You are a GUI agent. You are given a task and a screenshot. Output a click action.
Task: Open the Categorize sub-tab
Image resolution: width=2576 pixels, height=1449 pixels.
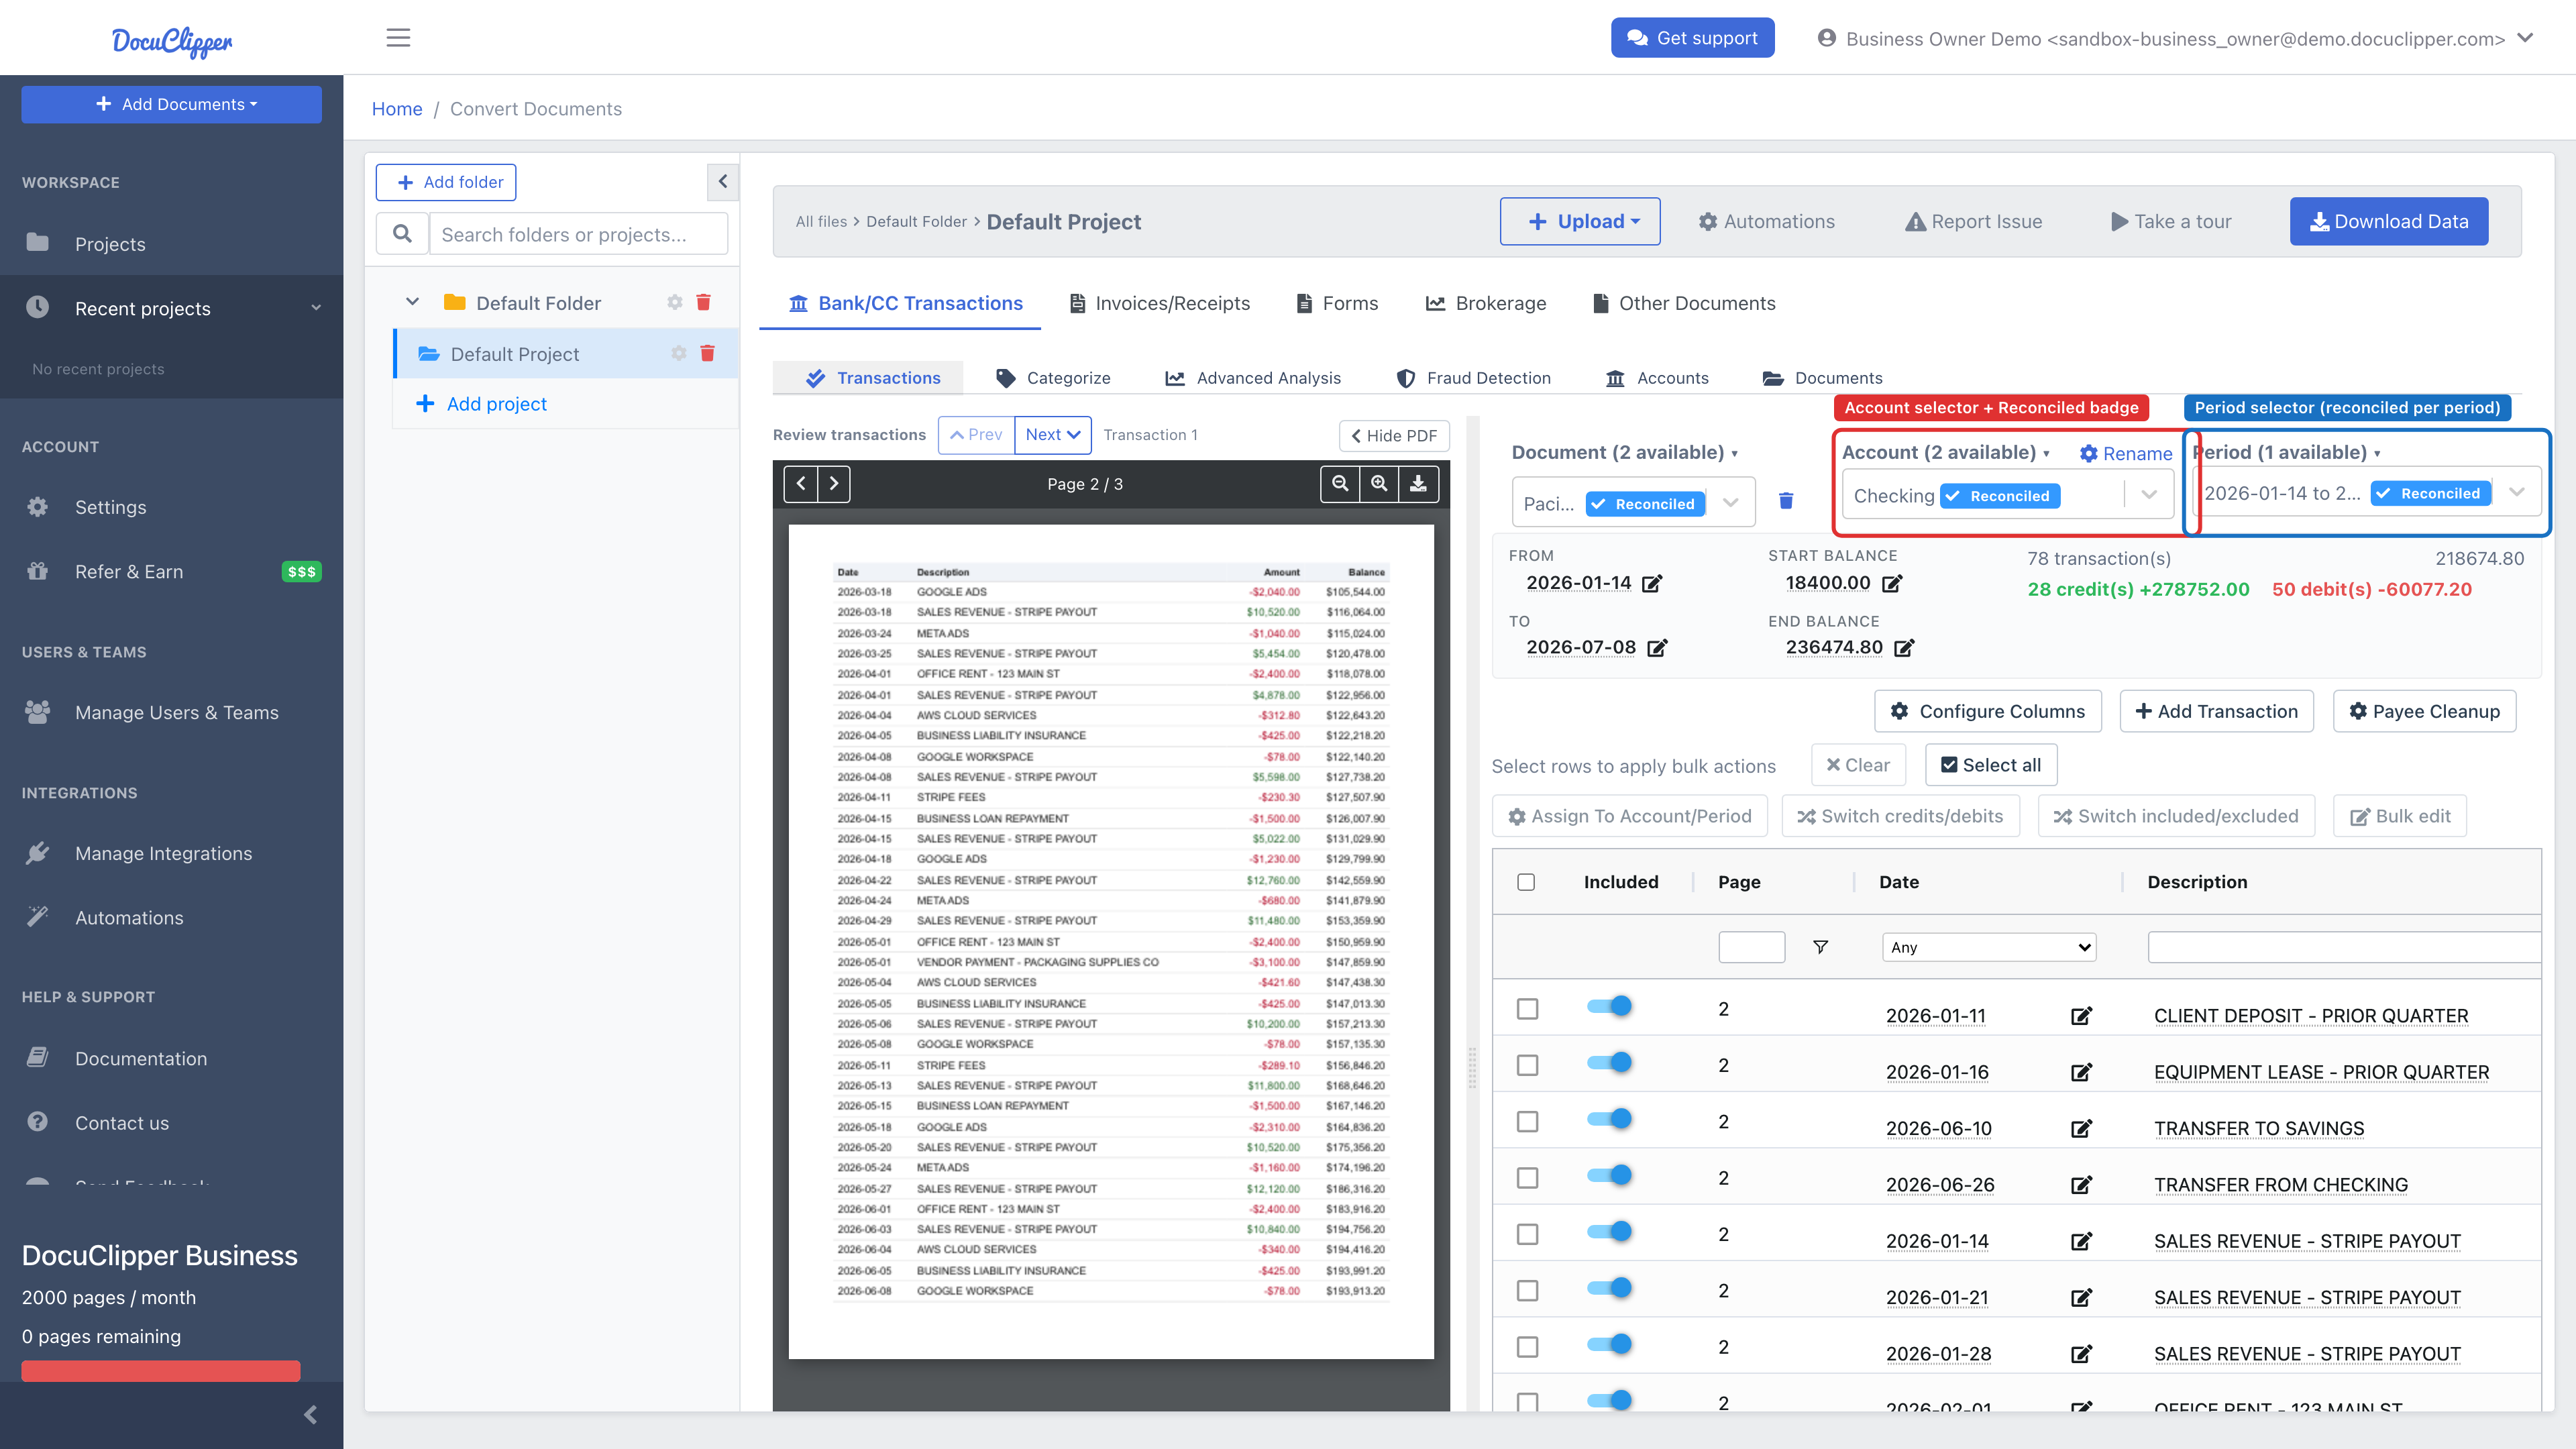(1053, 378)
